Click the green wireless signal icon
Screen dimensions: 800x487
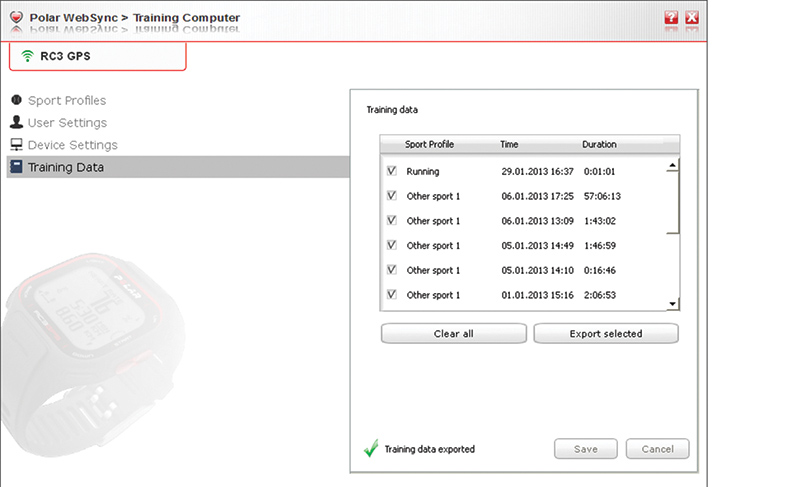click(27, 56)
